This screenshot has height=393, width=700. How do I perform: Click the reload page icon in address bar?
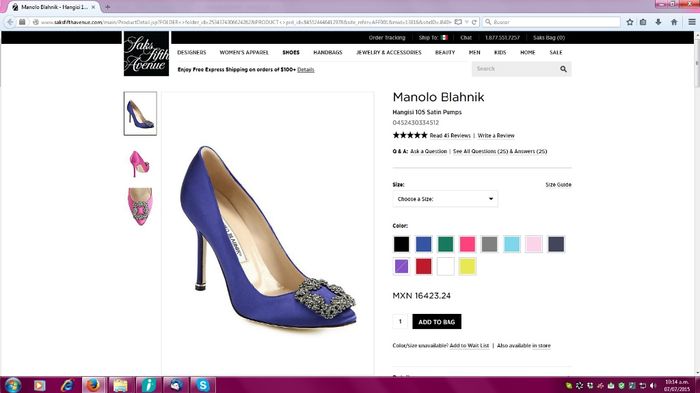pos(474,22)
